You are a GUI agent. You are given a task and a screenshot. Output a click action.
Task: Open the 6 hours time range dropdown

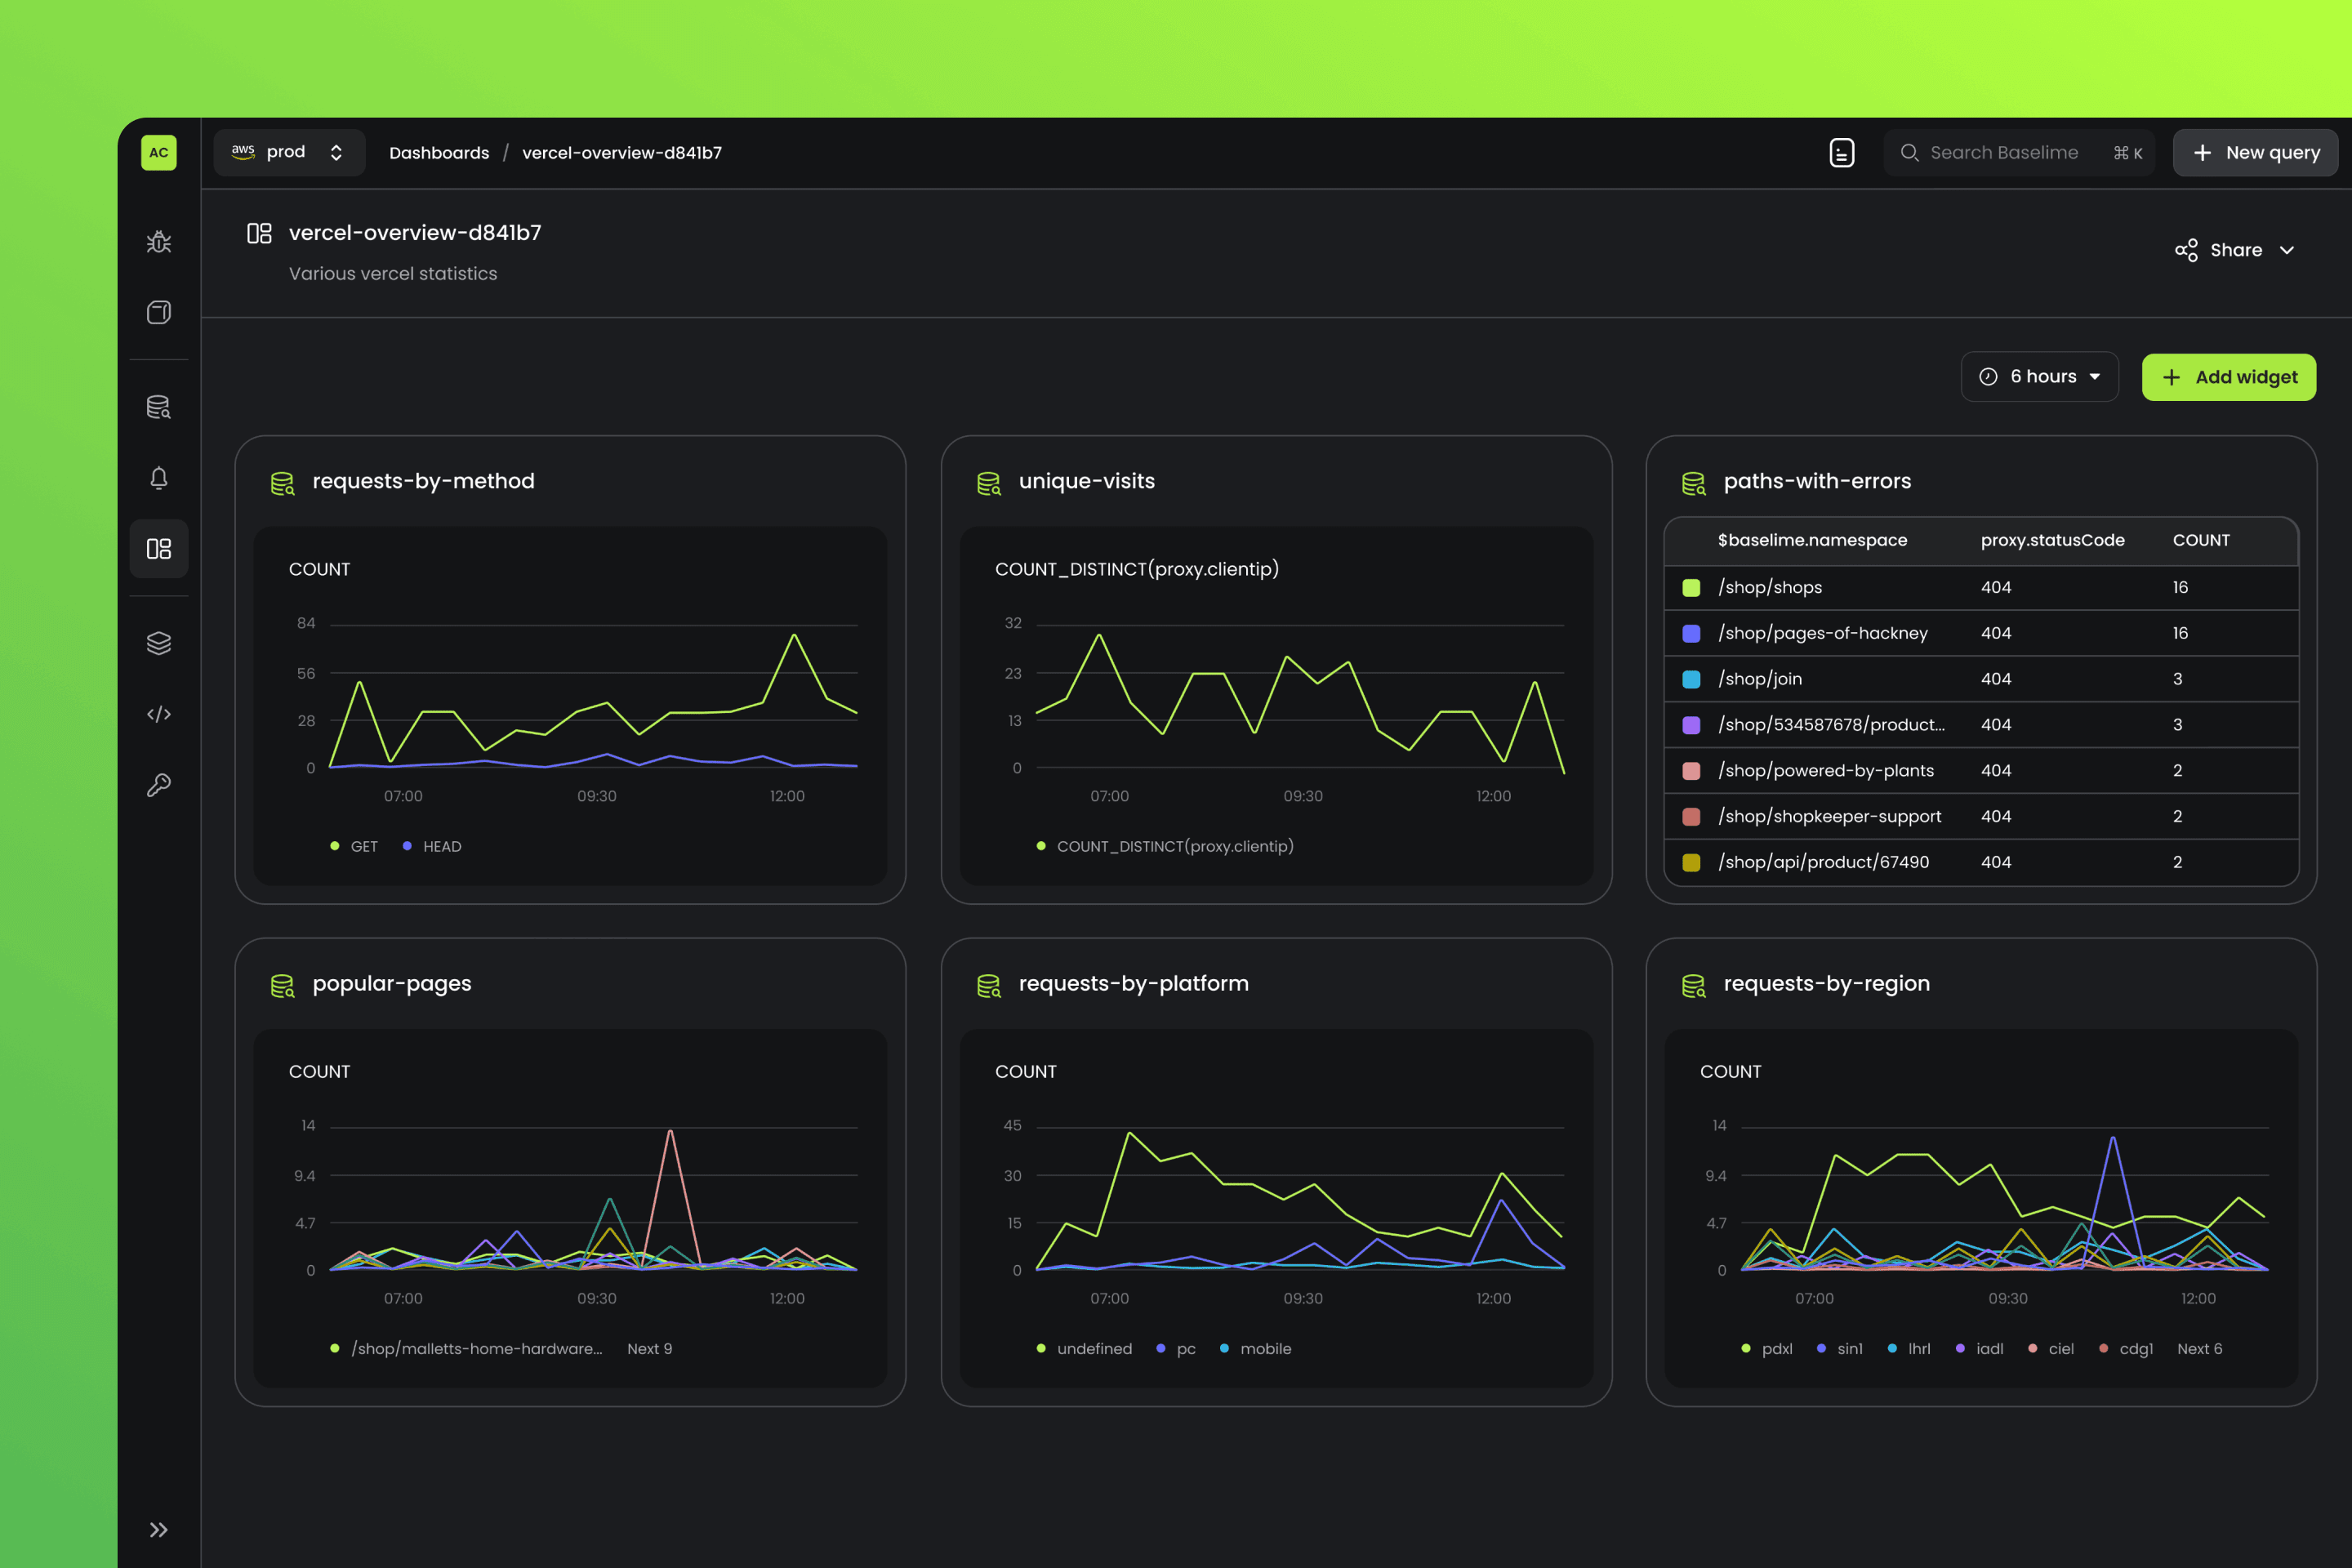(2039, 377)
